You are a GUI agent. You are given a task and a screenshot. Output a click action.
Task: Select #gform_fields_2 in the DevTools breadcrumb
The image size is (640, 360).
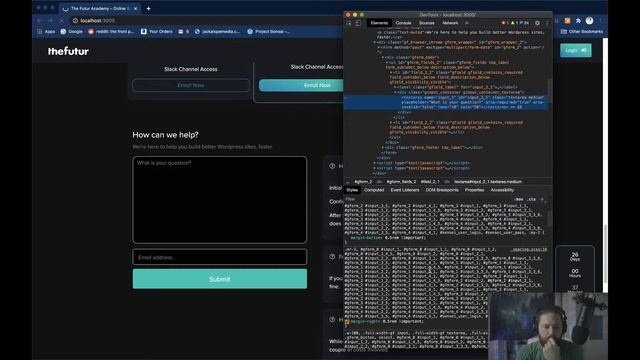pyautogui.click(x=401, y=182)
